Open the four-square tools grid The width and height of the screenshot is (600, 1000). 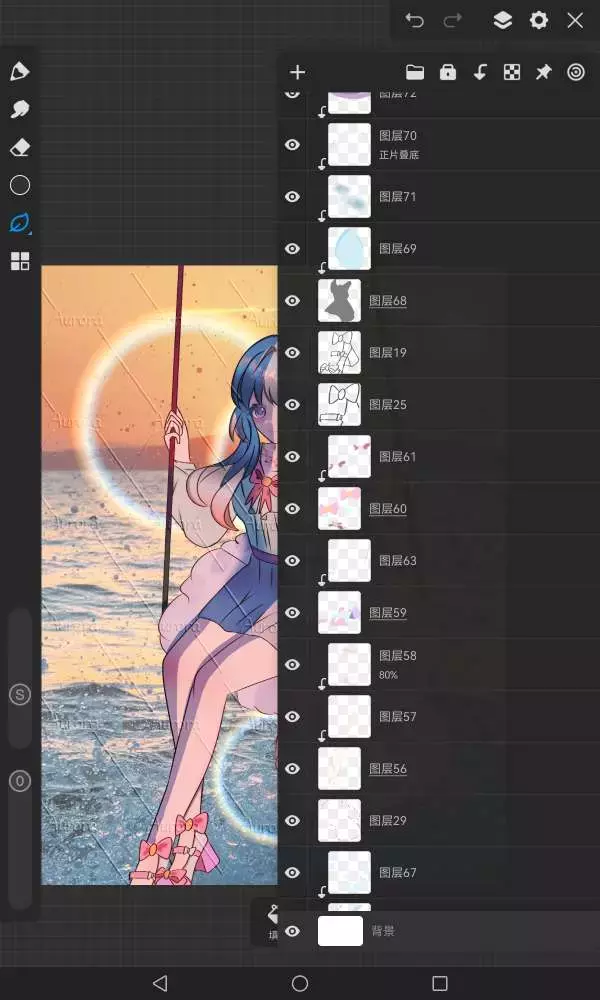(x=19, y=262)
